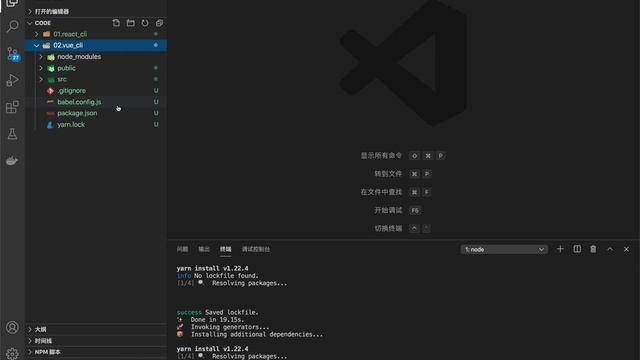Expand the 时间线 timeline section
The width and height of the screenshot is (640, 360).
96,341
